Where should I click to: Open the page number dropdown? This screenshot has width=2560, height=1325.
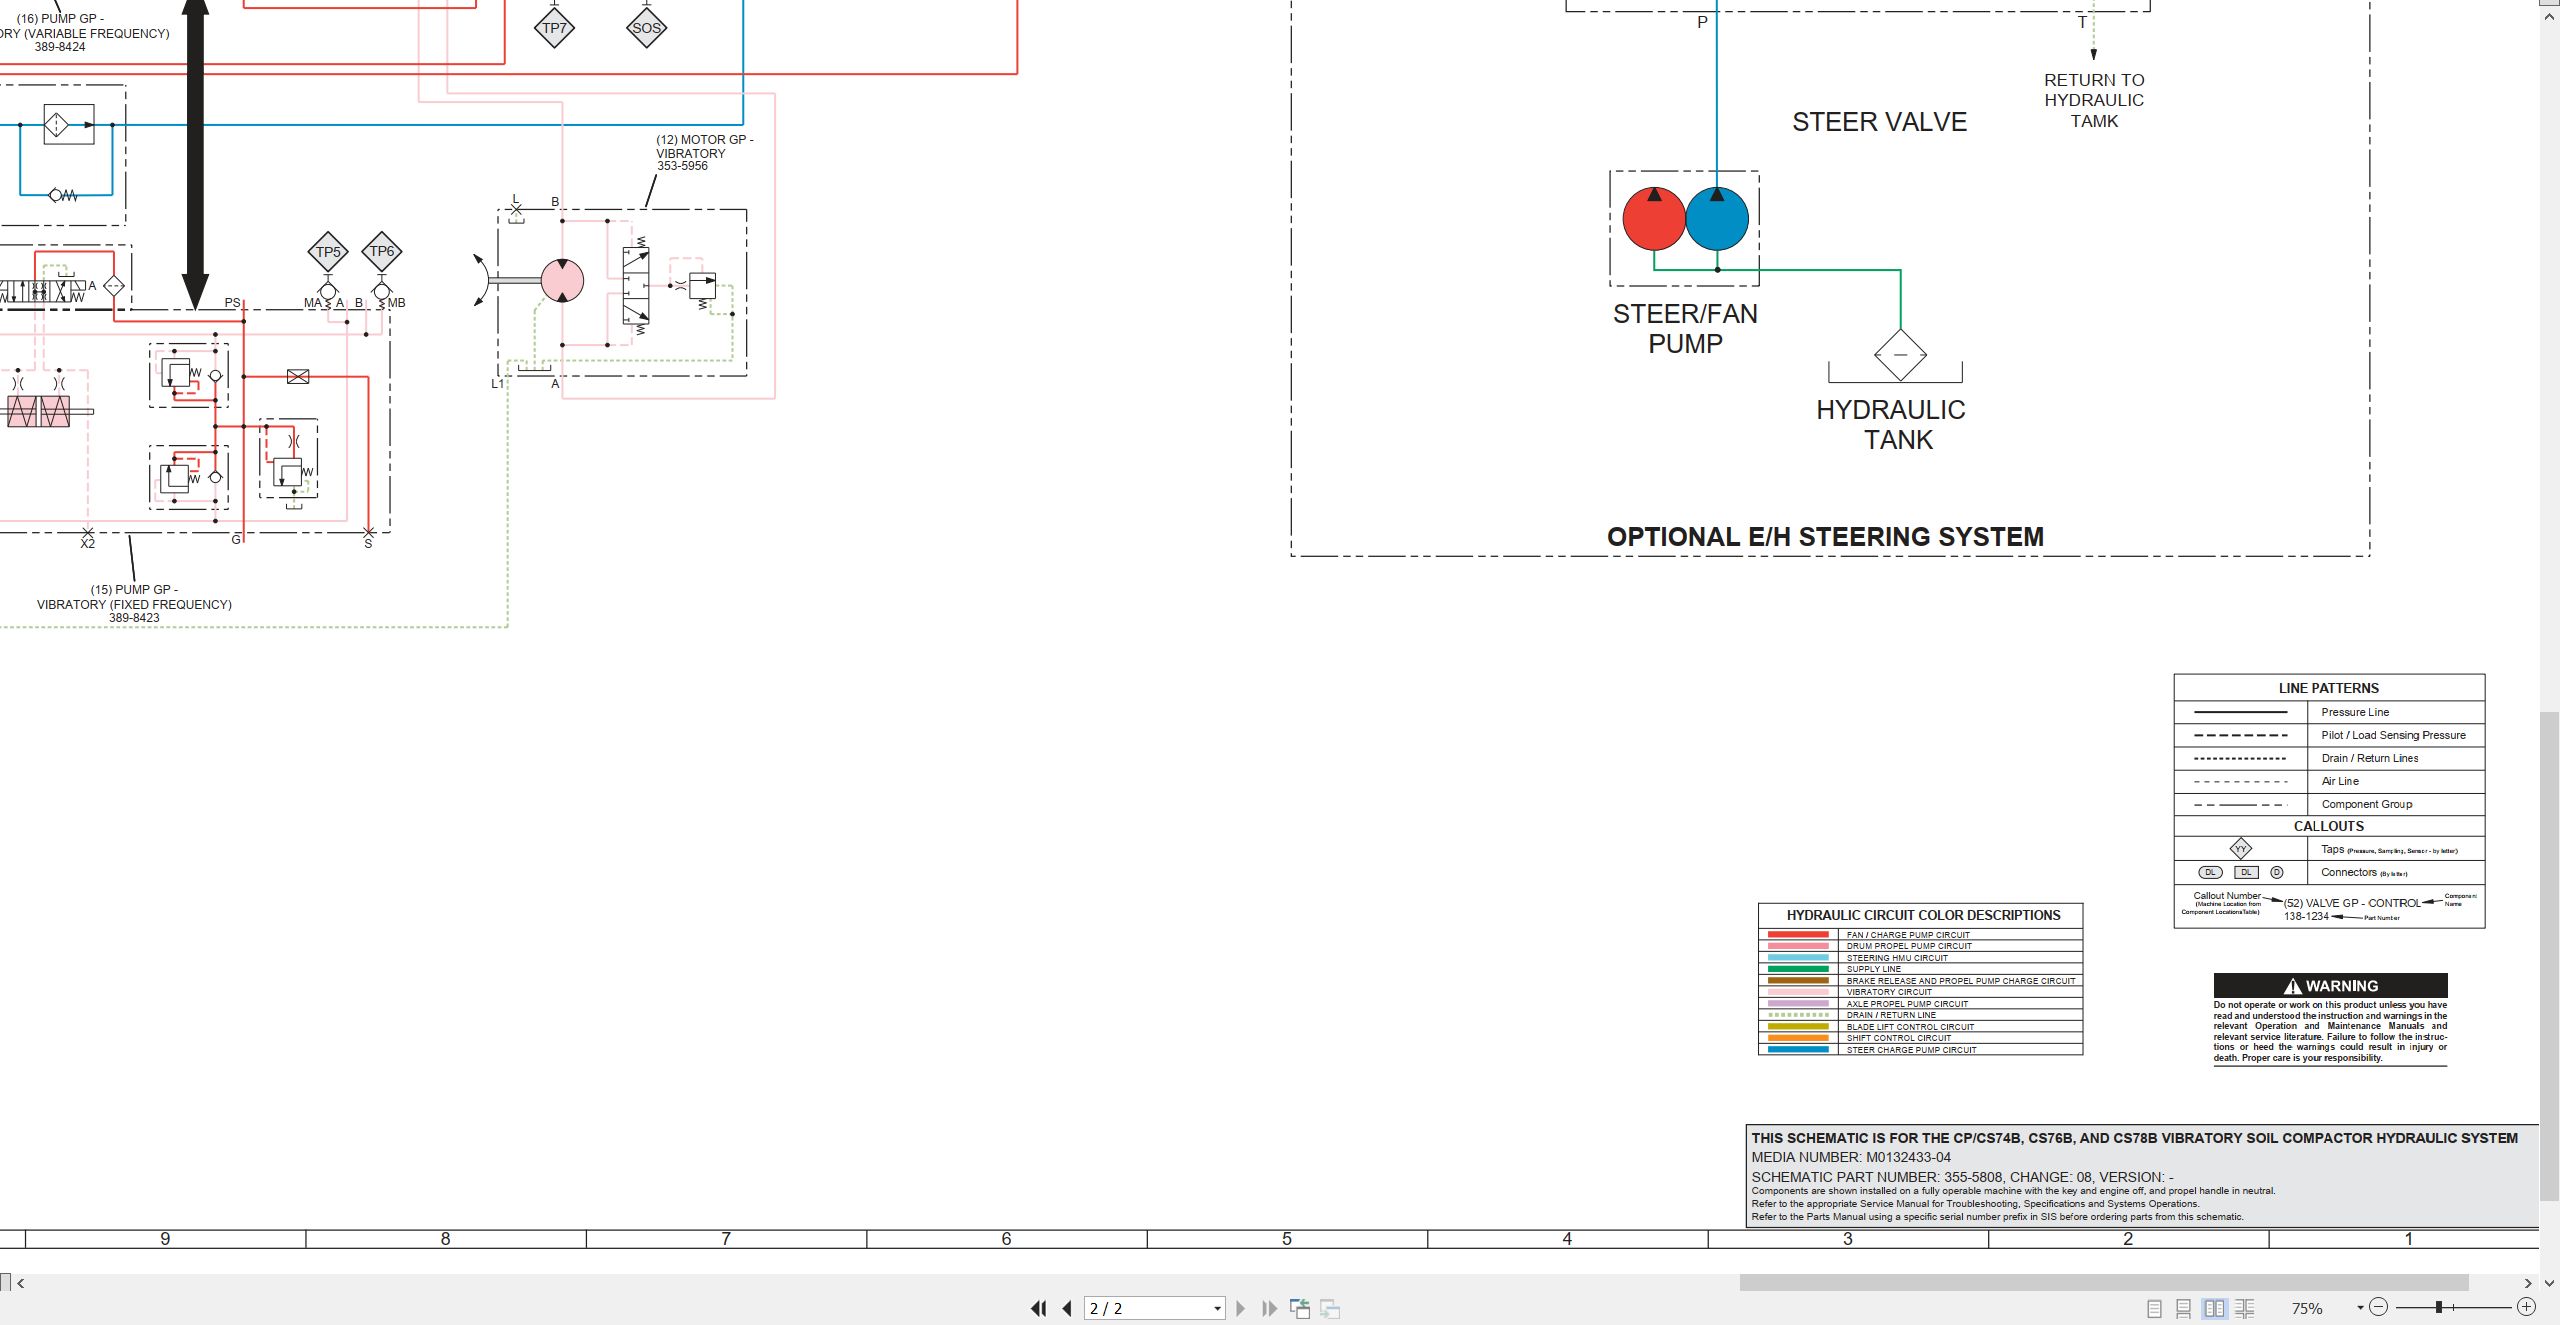(1217, 1309)
